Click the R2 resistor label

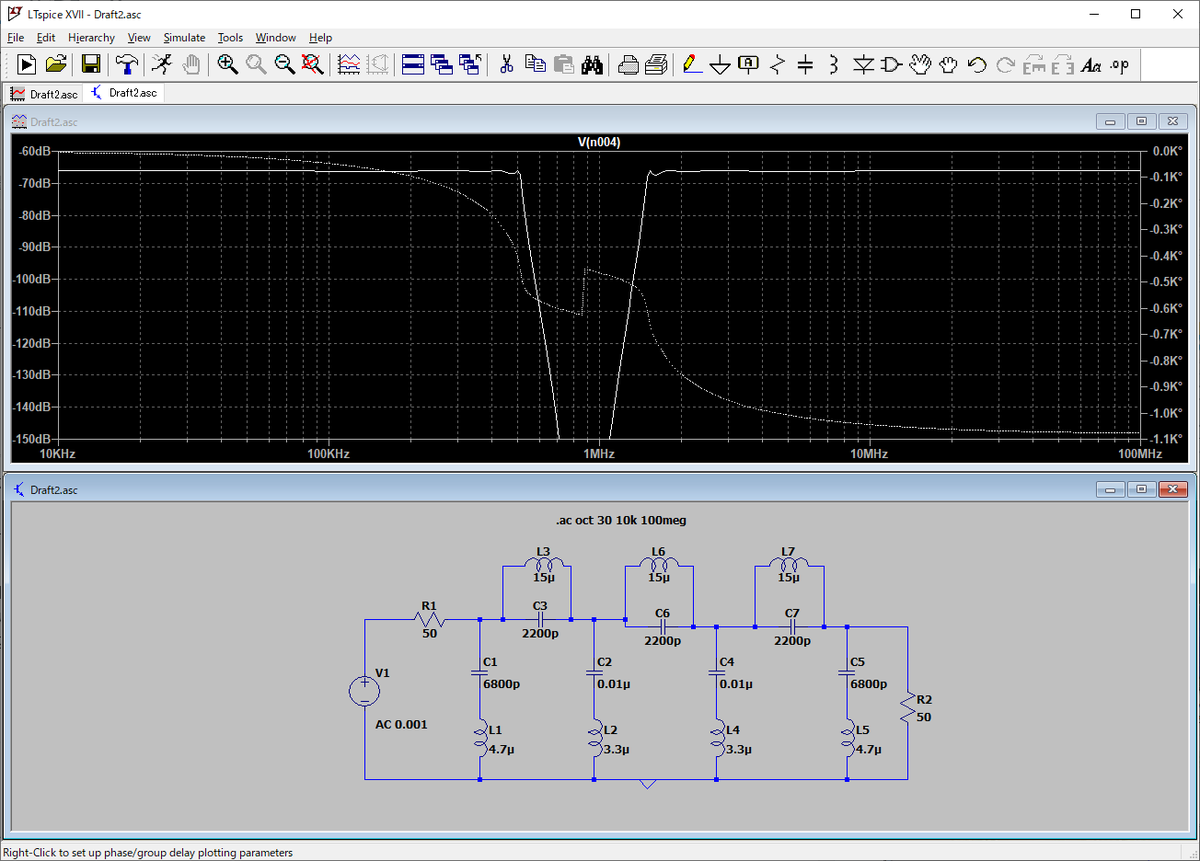point(924,699)
